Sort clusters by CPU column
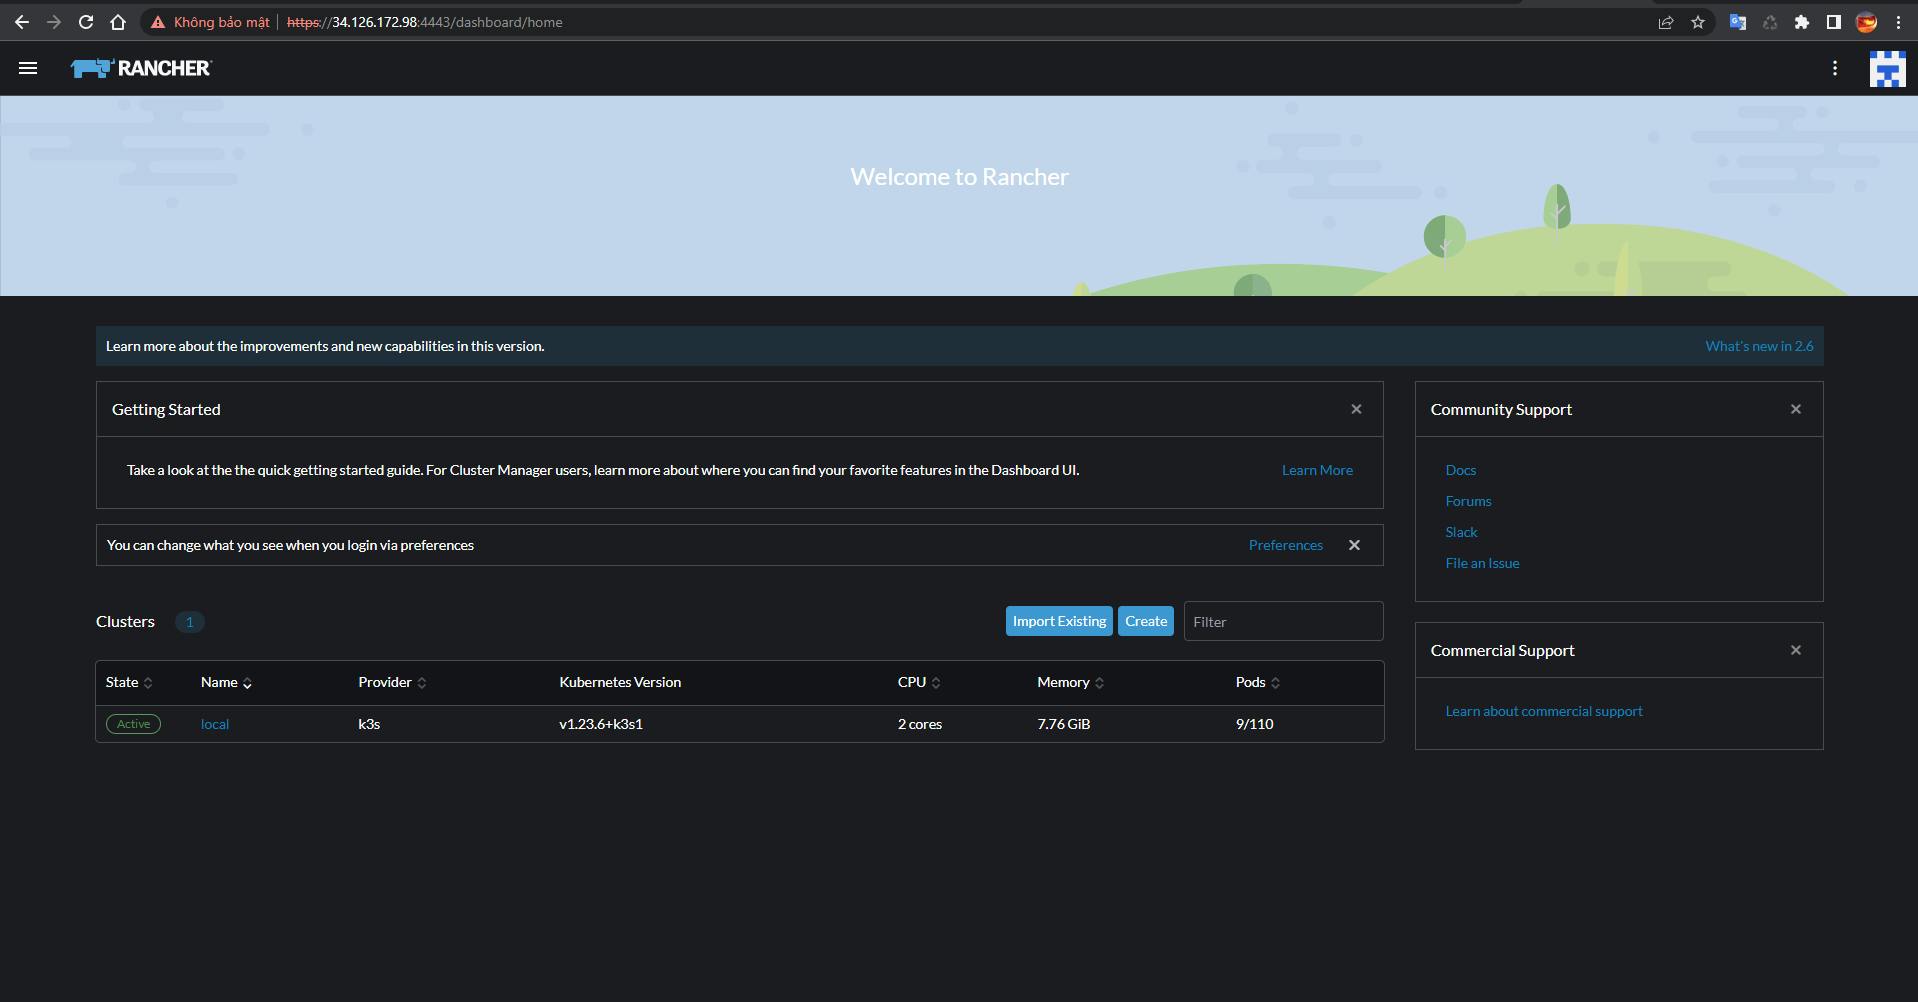This screenshot has height=1002, width=1918. [x=919, y=682]
